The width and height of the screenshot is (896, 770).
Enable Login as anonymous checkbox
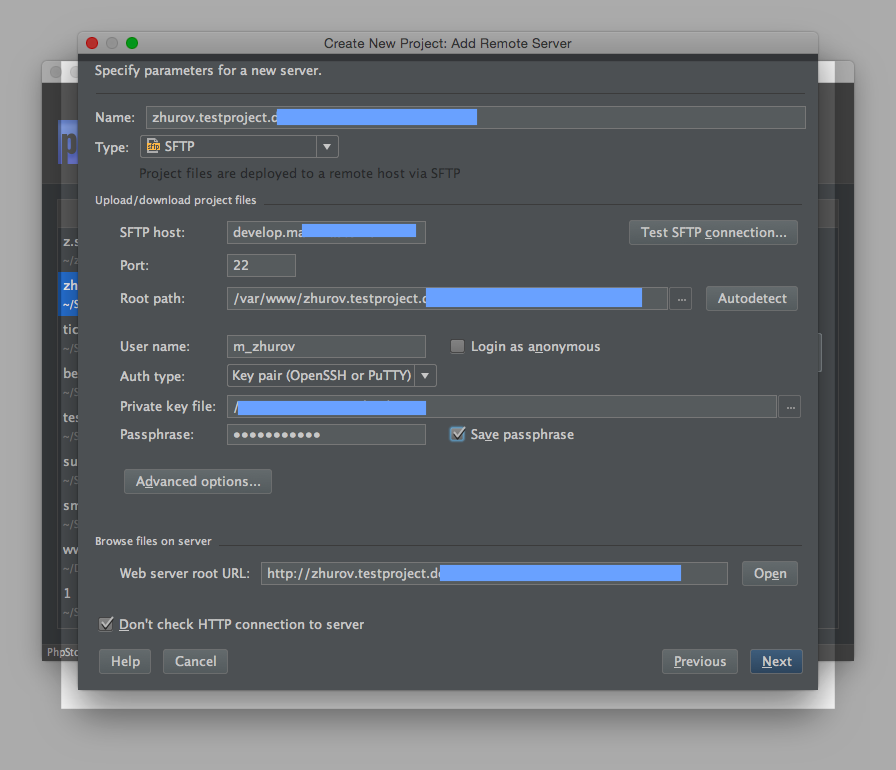coord(457,347)
